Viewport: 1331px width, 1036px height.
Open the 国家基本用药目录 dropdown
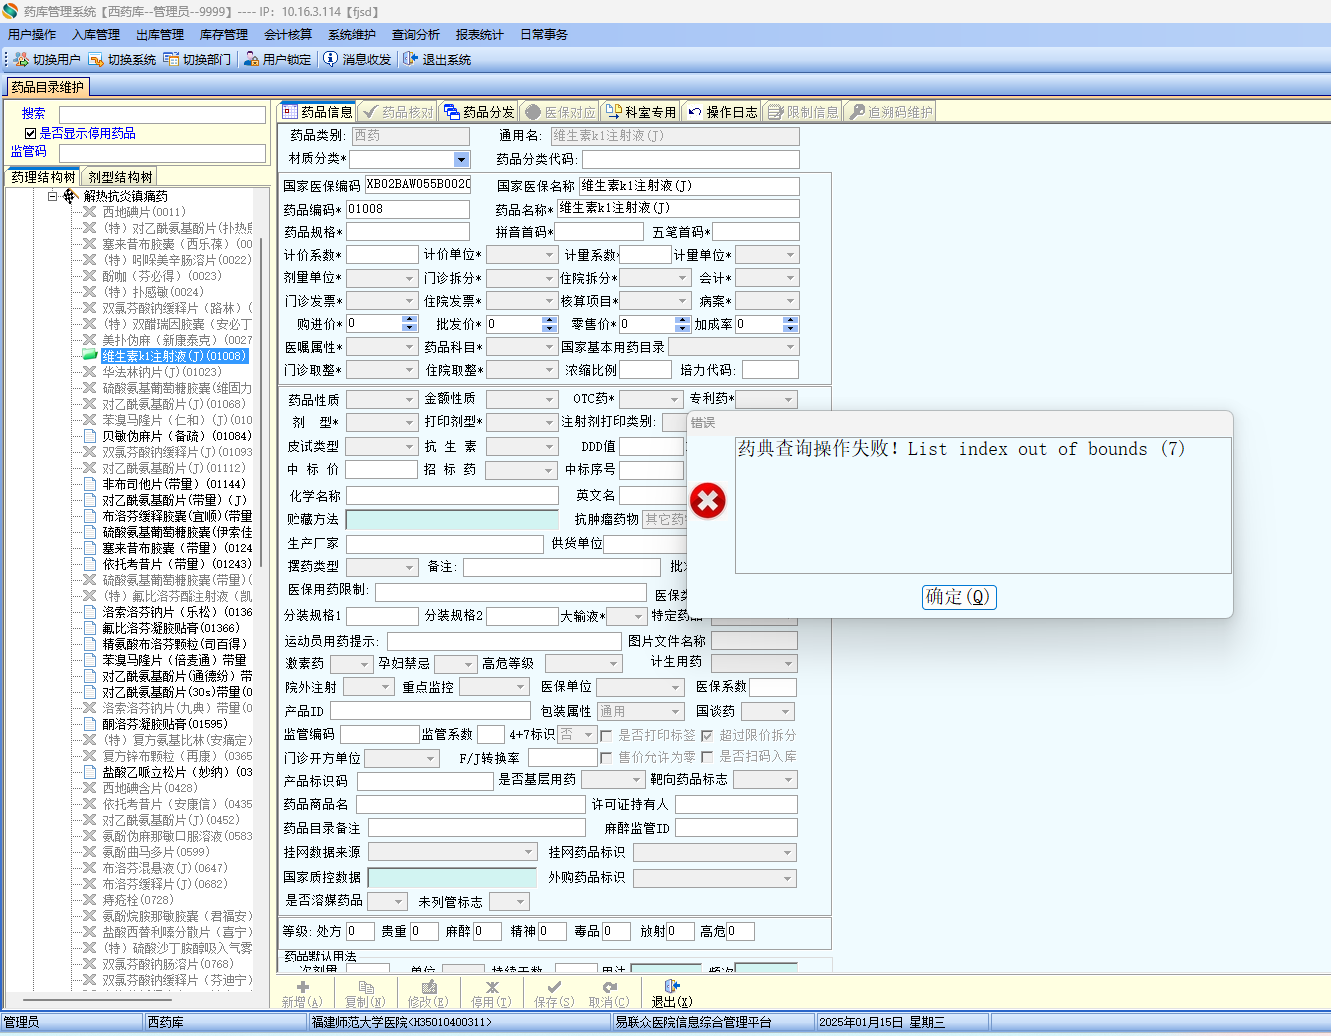pyautogui.click(x=790, y=347)
